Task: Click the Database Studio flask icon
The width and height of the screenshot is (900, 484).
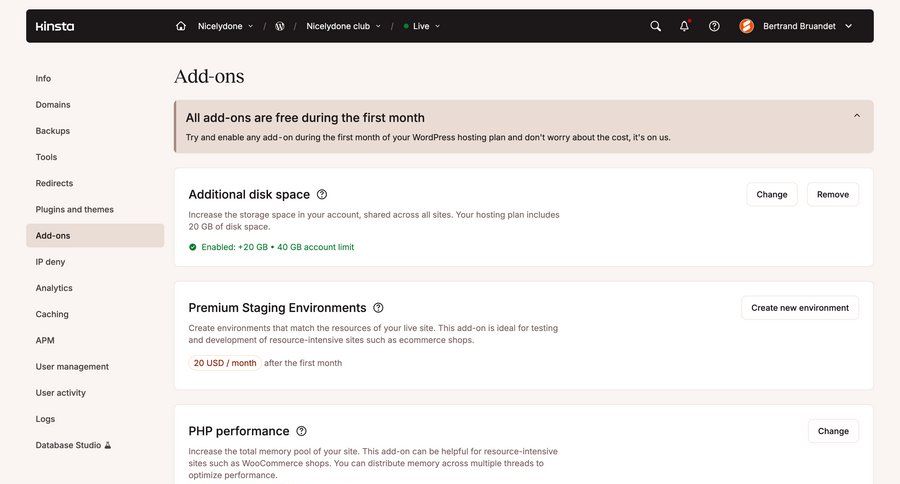Action: pos(107,445)
